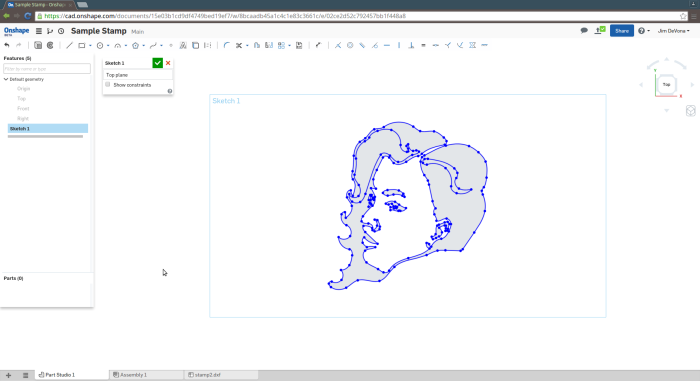Screen dimensions: 700x381
Task: Accept Sketch 1 with green checkmark
Action: pyautogui.click(x=158, y=63)
